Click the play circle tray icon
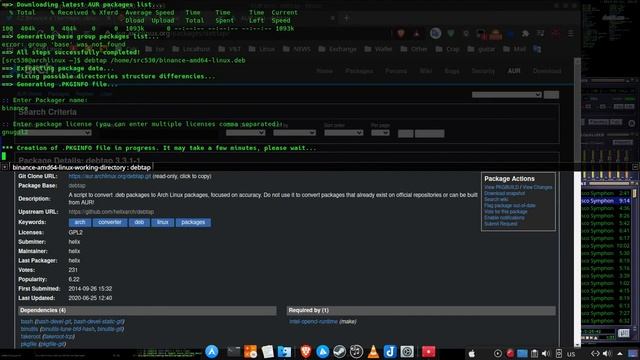 [498, 353]
